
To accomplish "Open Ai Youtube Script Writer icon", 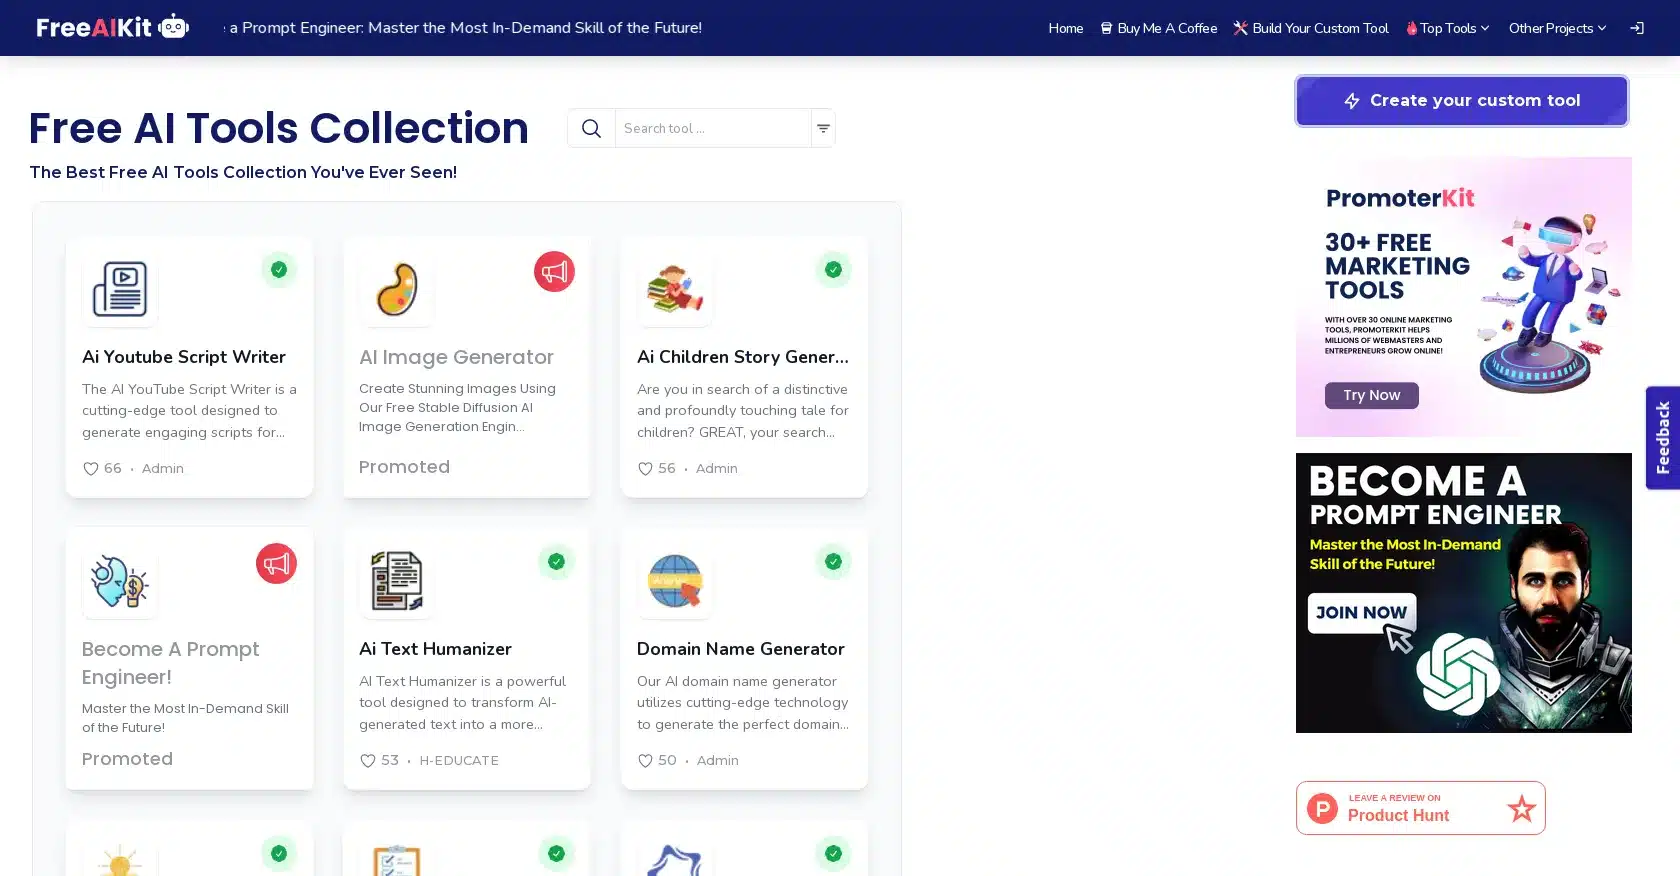I will (x=120, y=289).
